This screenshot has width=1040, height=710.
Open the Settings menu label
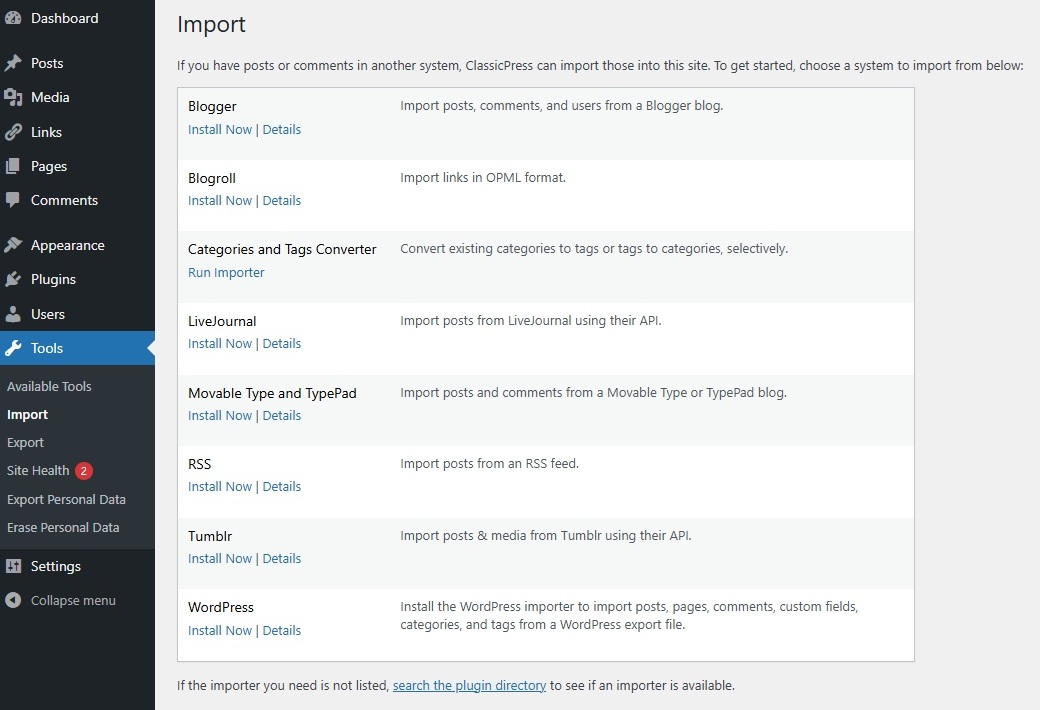pyautogui.click(x=56, y=566)
